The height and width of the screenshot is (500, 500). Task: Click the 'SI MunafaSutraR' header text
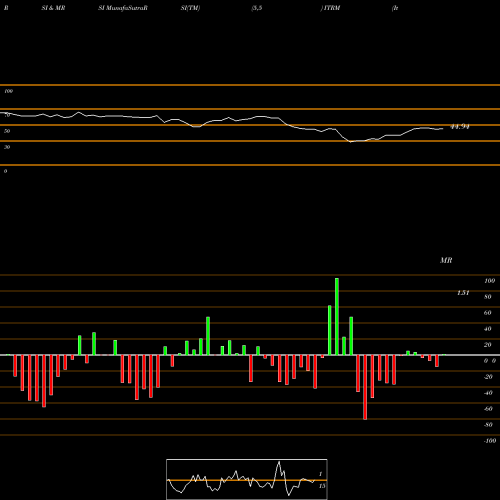pos(123,8)
